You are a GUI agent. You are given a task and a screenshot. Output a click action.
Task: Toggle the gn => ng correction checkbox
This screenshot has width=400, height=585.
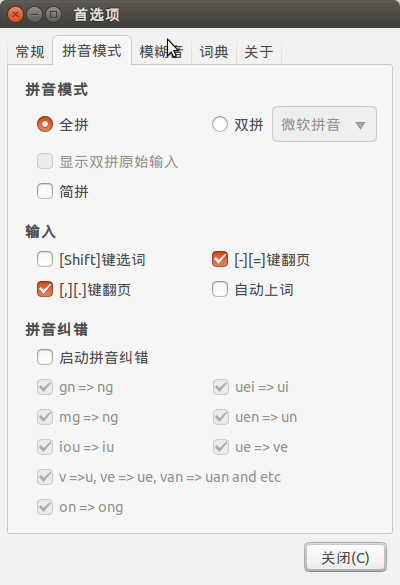[x=45, y=387]
